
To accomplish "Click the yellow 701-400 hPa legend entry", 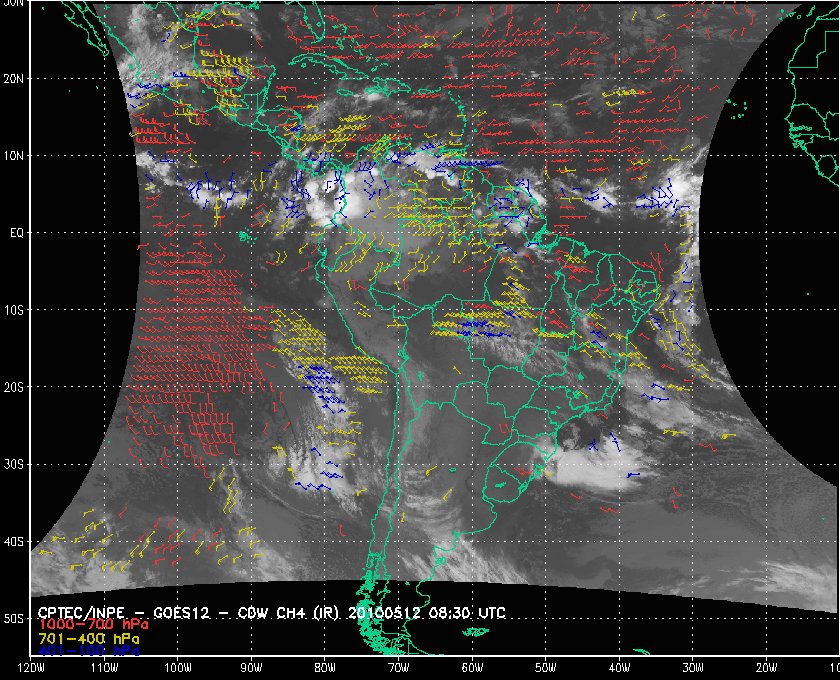I will [x=89, y=639].
